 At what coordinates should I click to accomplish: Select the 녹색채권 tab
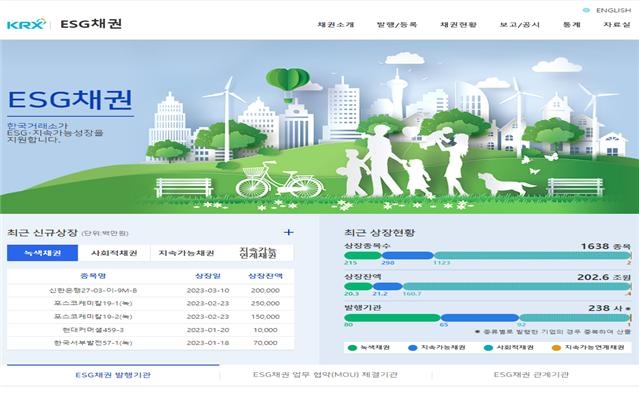coord(42,253)
